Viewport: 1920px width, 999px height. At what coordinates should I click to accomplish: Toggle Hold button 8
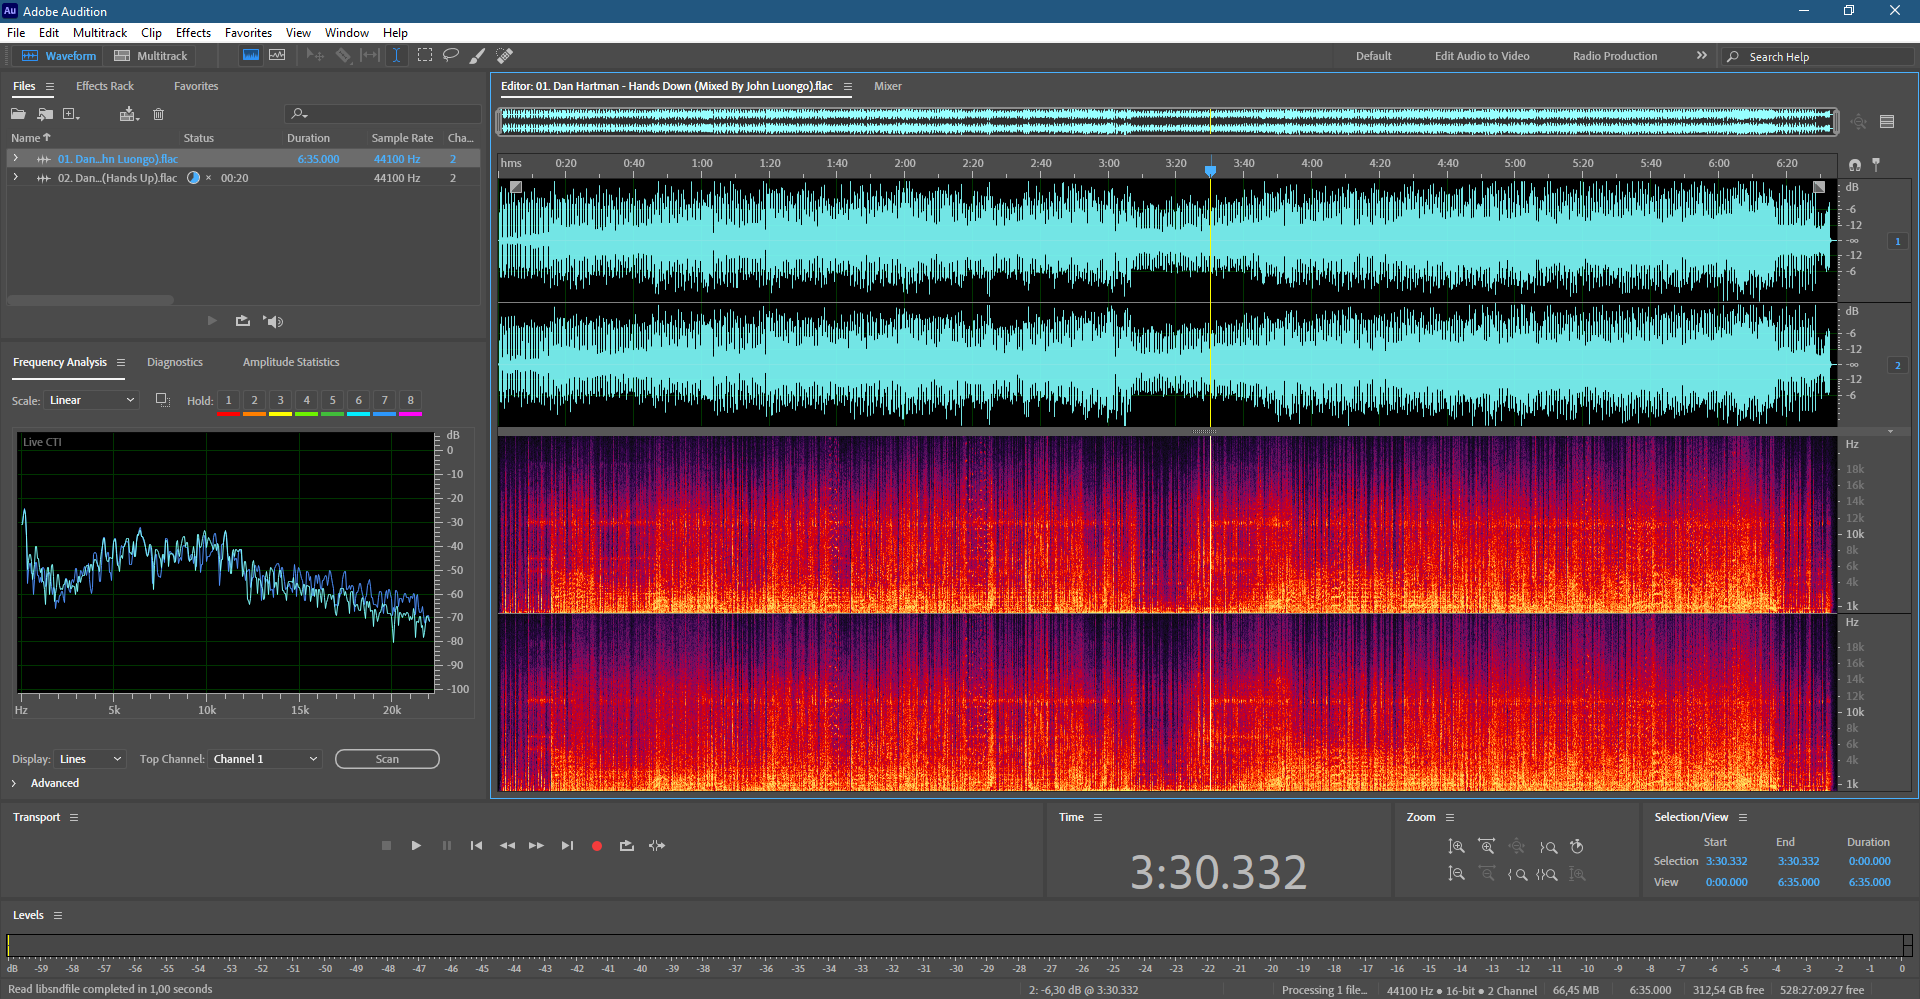coord(410,400)
